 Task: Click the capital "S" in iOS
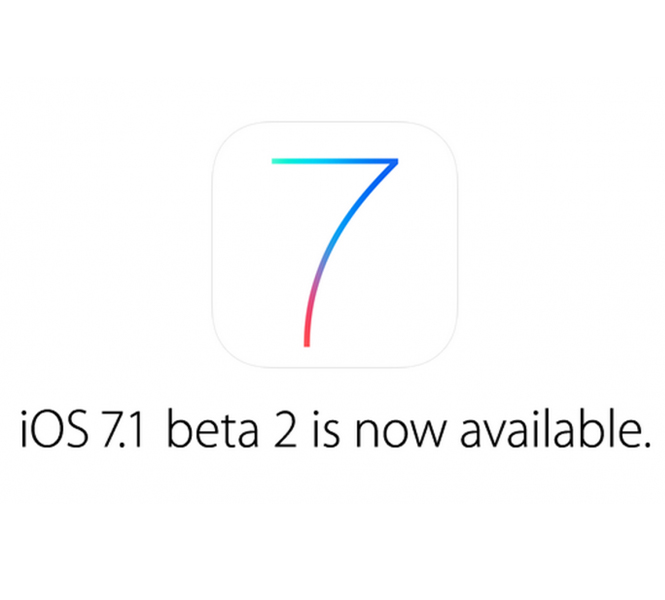click(76, 430)
